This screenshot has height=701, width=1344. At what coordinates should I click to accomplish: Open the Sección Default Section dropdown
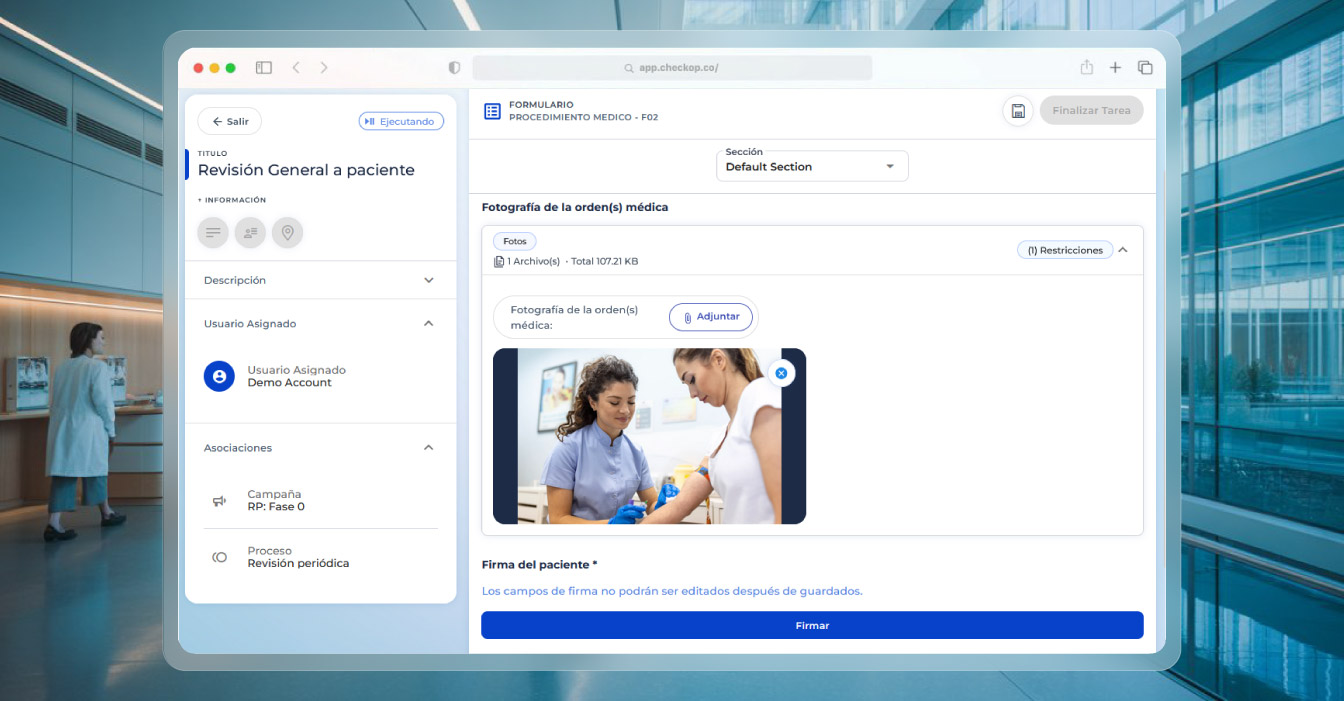click(812, 166)
